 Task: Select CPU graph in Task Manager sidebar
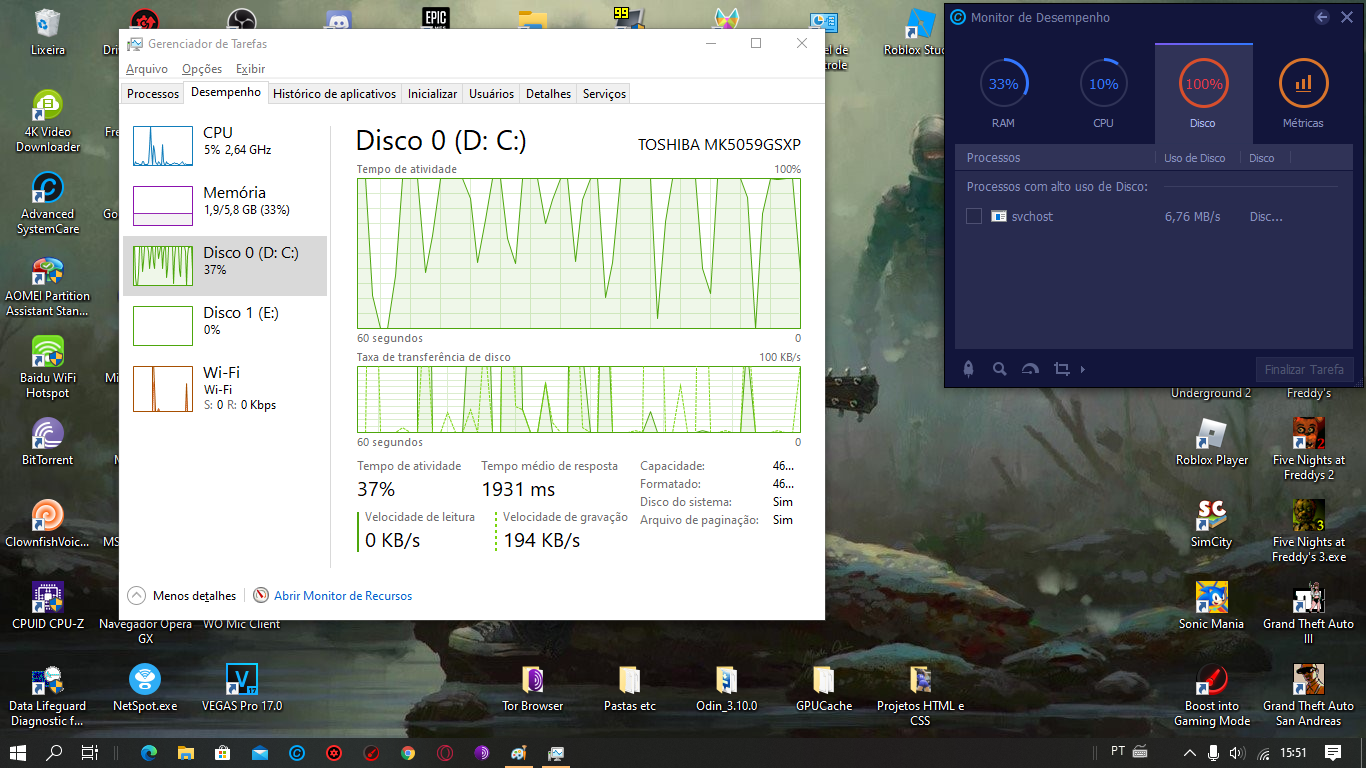coord(225,147)
